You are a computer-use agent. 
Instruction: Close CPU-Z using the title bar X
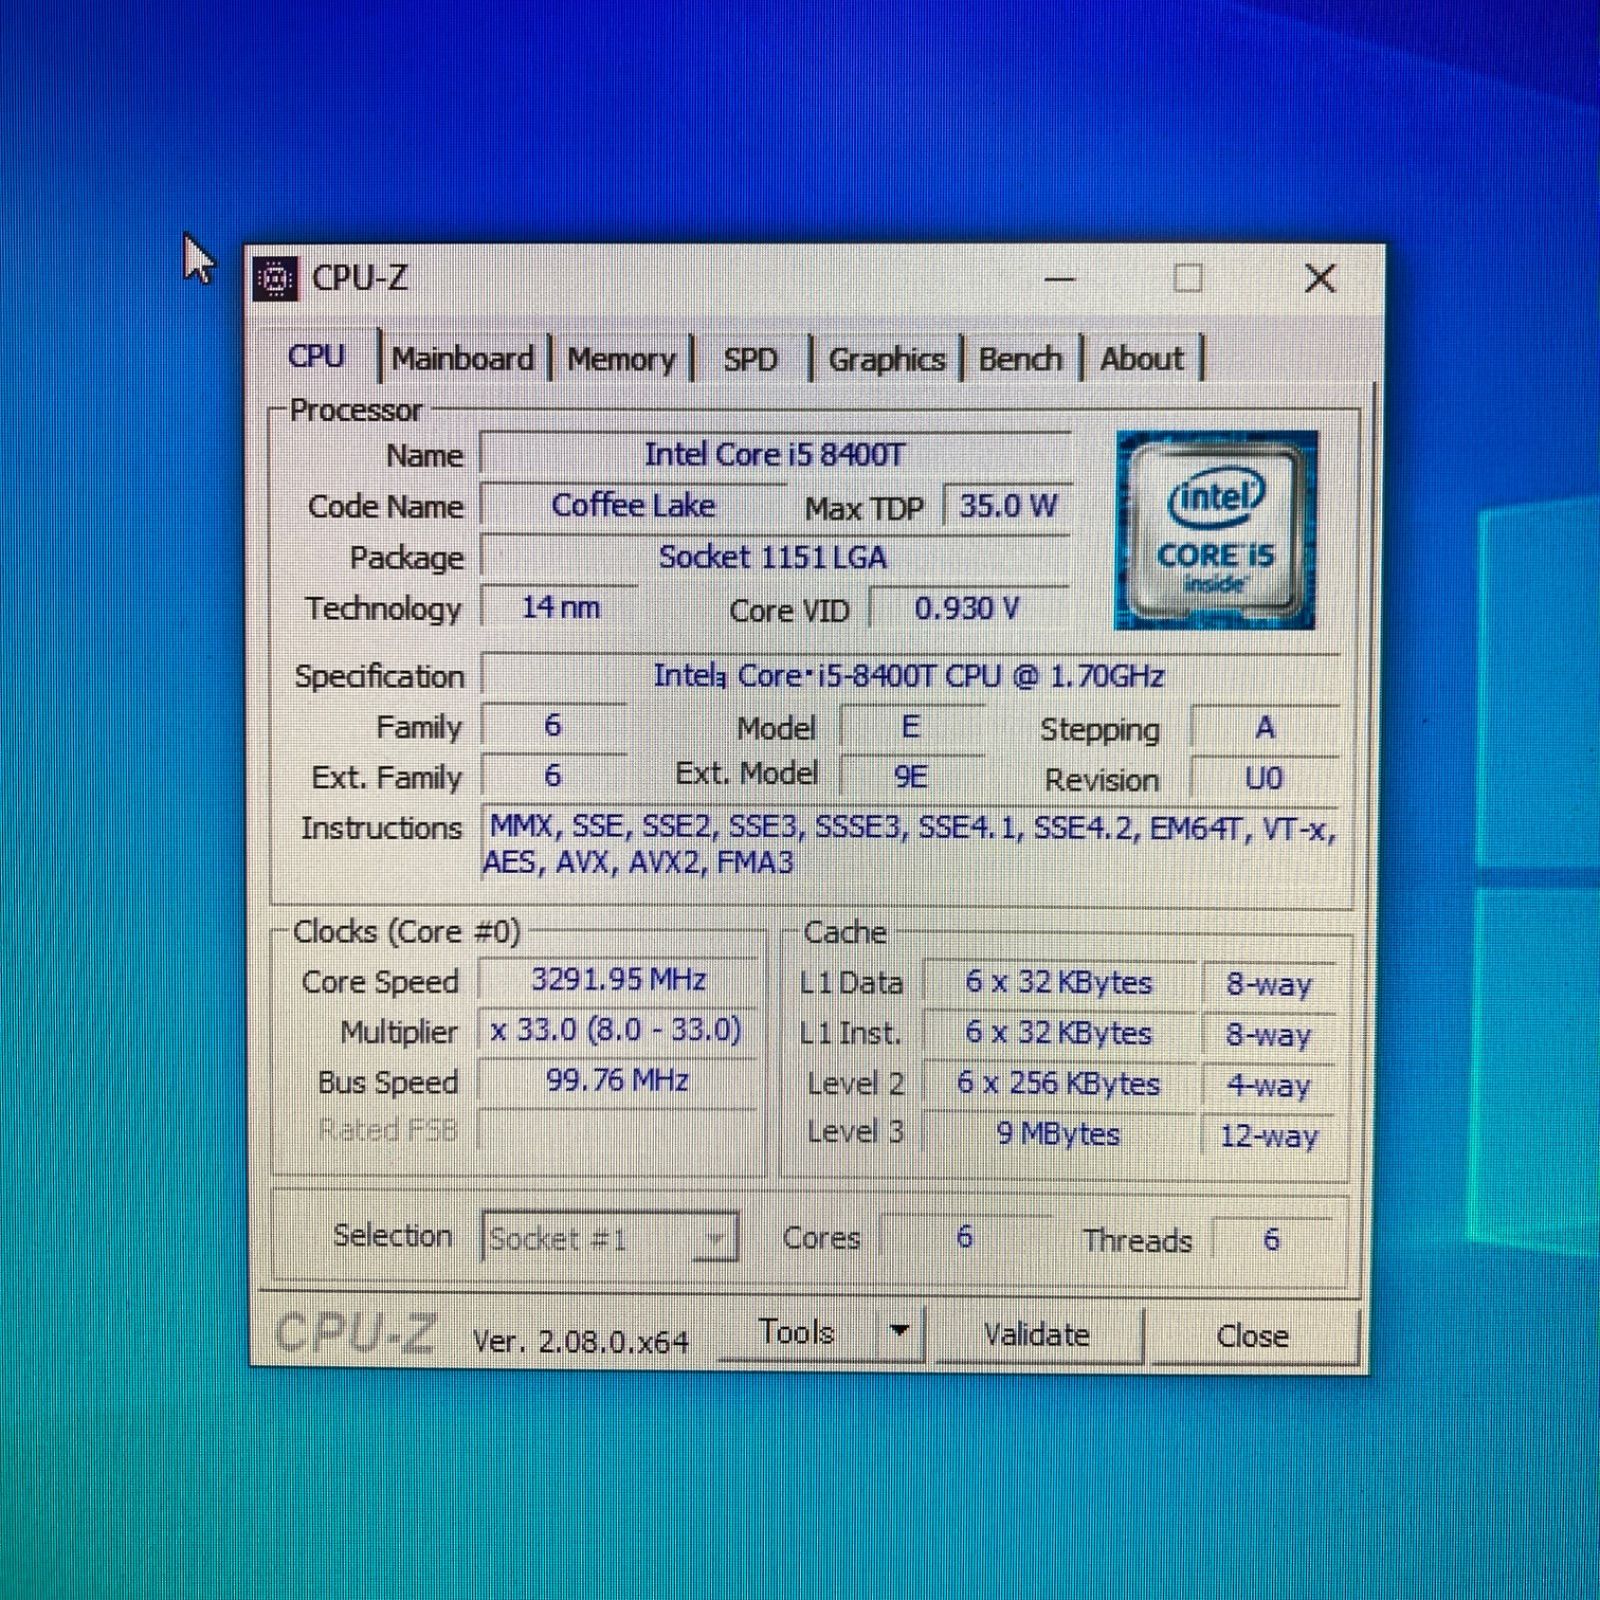click(1320, 279)
